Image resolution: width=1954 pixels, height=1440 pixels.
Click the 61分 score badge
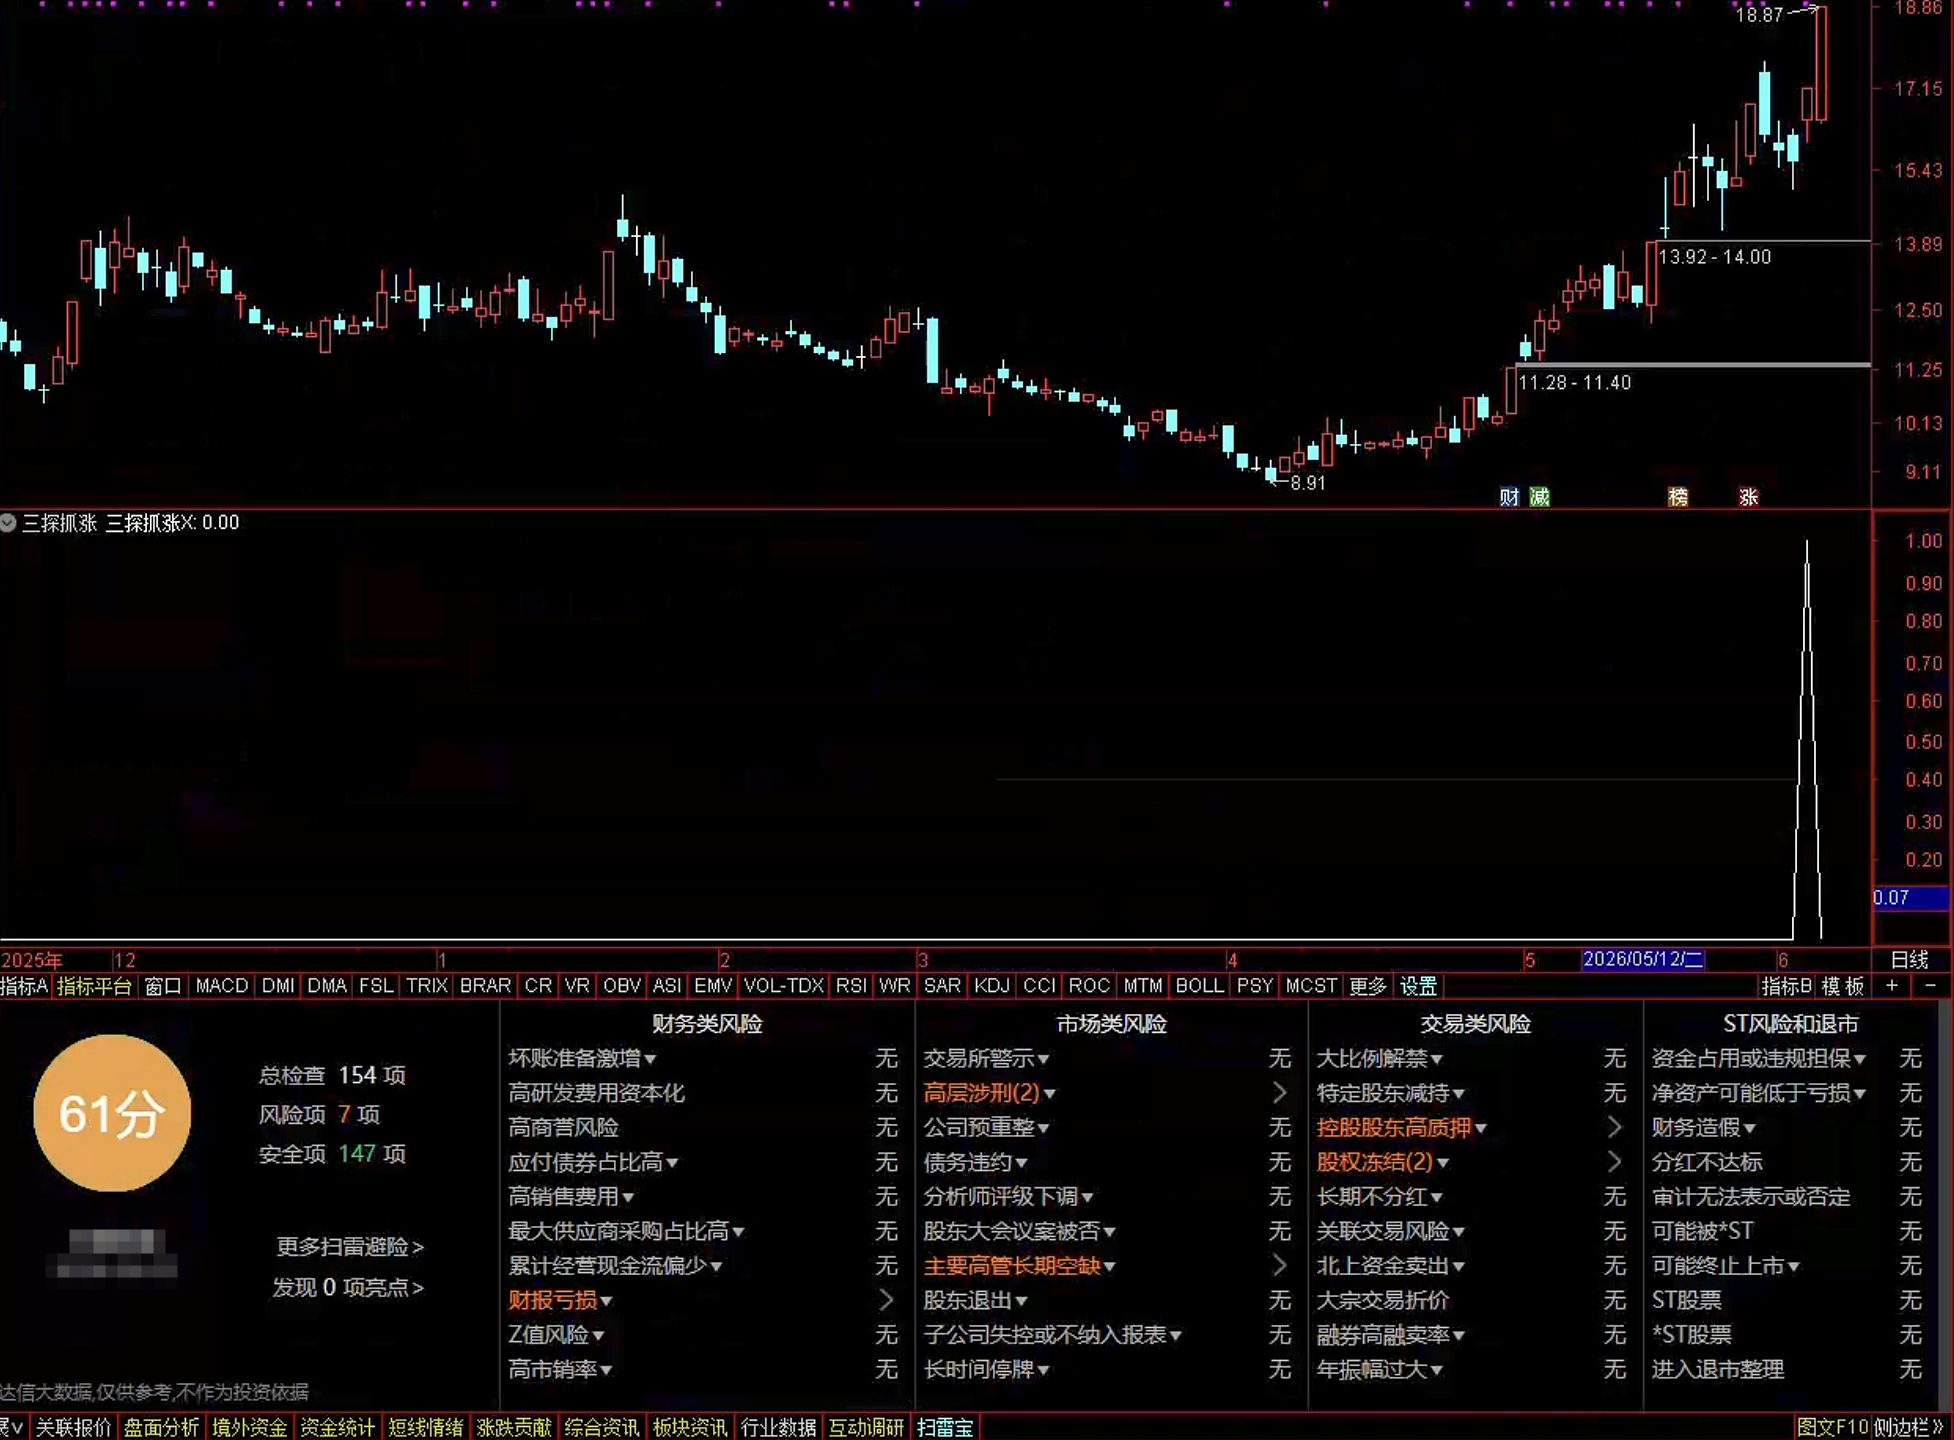pyautogui.click(x=112, y=1113)
